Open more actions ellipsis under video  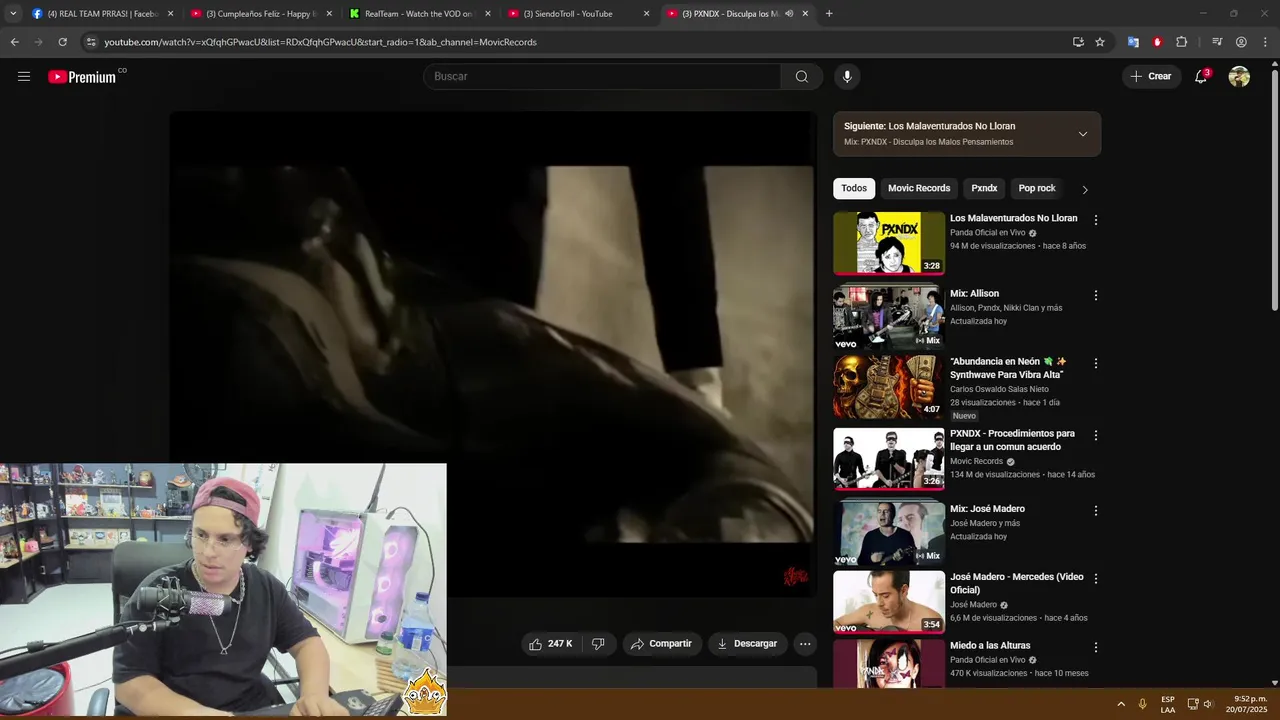pos(805,644)
